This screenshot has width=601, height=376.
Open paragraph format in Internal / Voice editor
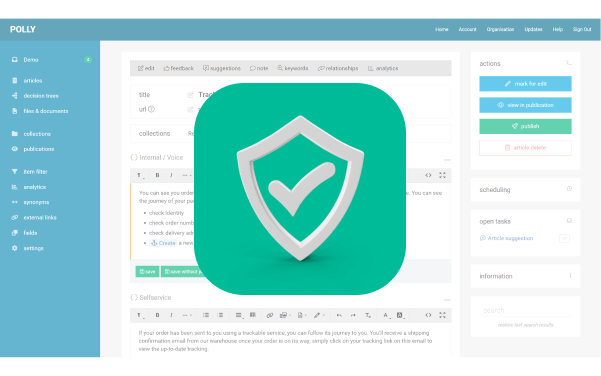coord(141,176)
